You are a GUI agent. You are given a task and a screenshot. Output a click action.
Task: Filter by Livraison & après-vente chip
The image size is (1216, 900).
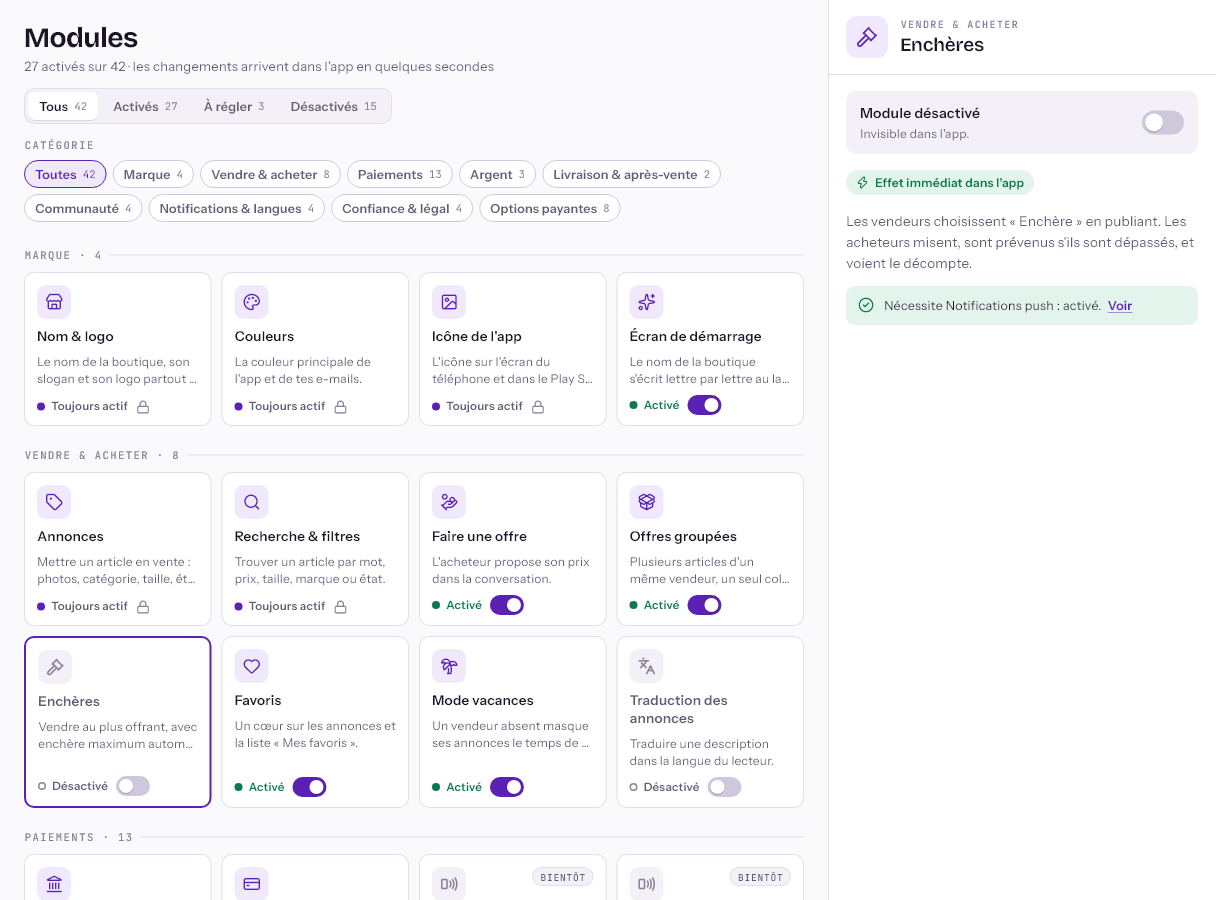(631, 174)
